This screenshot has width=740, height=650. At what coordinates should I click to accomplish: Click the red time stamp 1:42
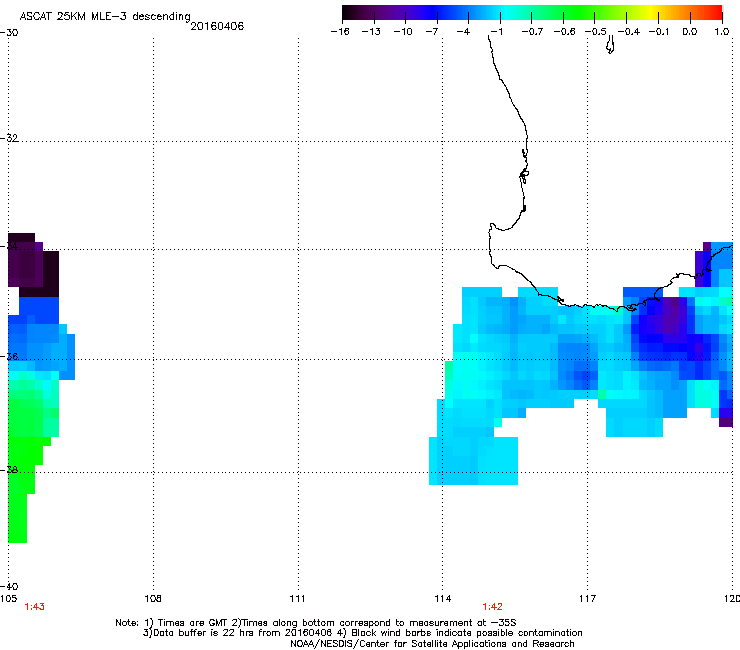tap(492, 607)
